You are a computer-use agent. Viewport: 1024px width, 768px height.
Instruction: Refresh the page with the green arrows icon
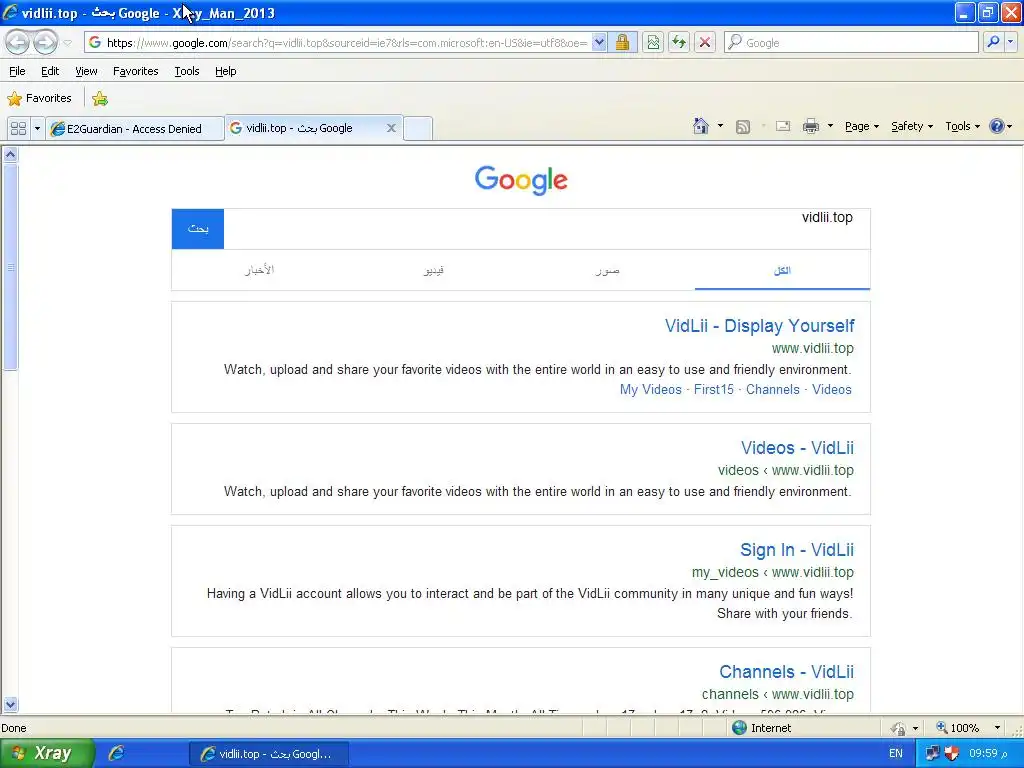point(679,42)
